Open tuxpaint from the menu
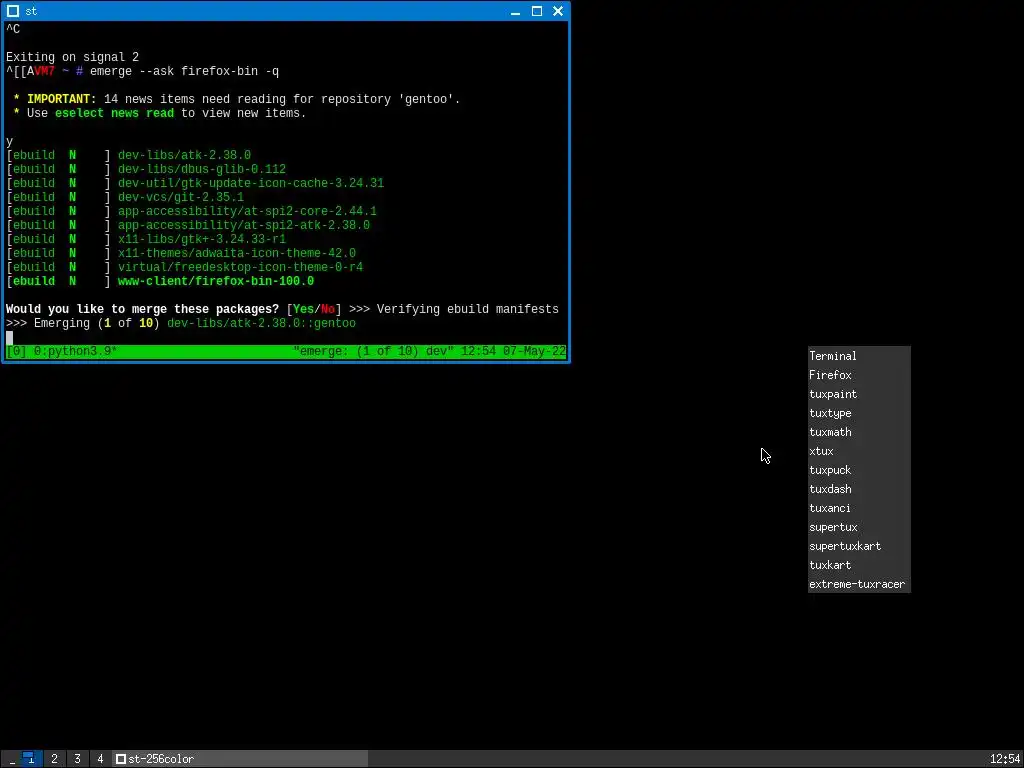1024x768 pixels. [859, 394]
